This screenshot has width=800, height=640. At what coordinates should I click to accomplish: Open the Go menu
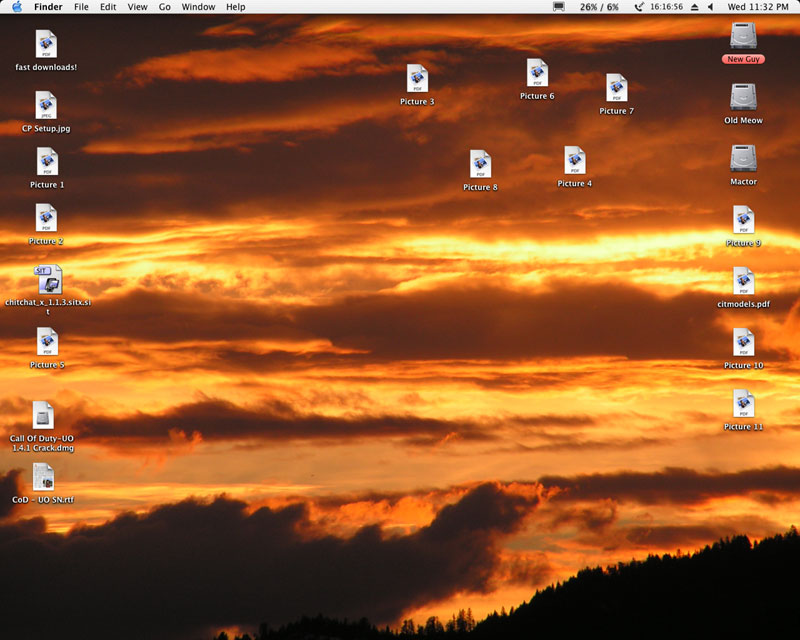(164, 7)
